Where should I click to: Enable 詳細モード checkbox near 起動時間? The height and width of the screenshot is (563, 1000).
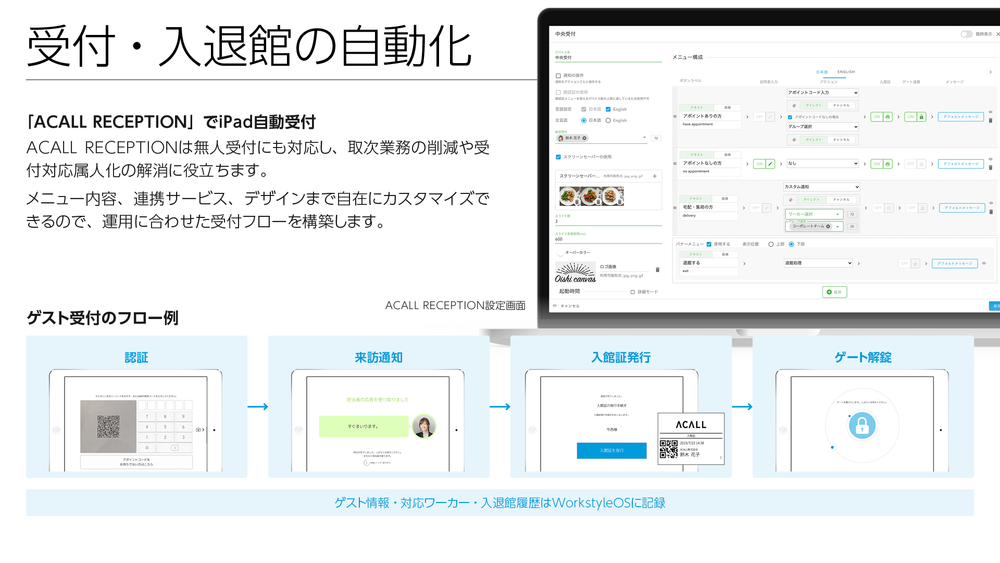(633, 292)
